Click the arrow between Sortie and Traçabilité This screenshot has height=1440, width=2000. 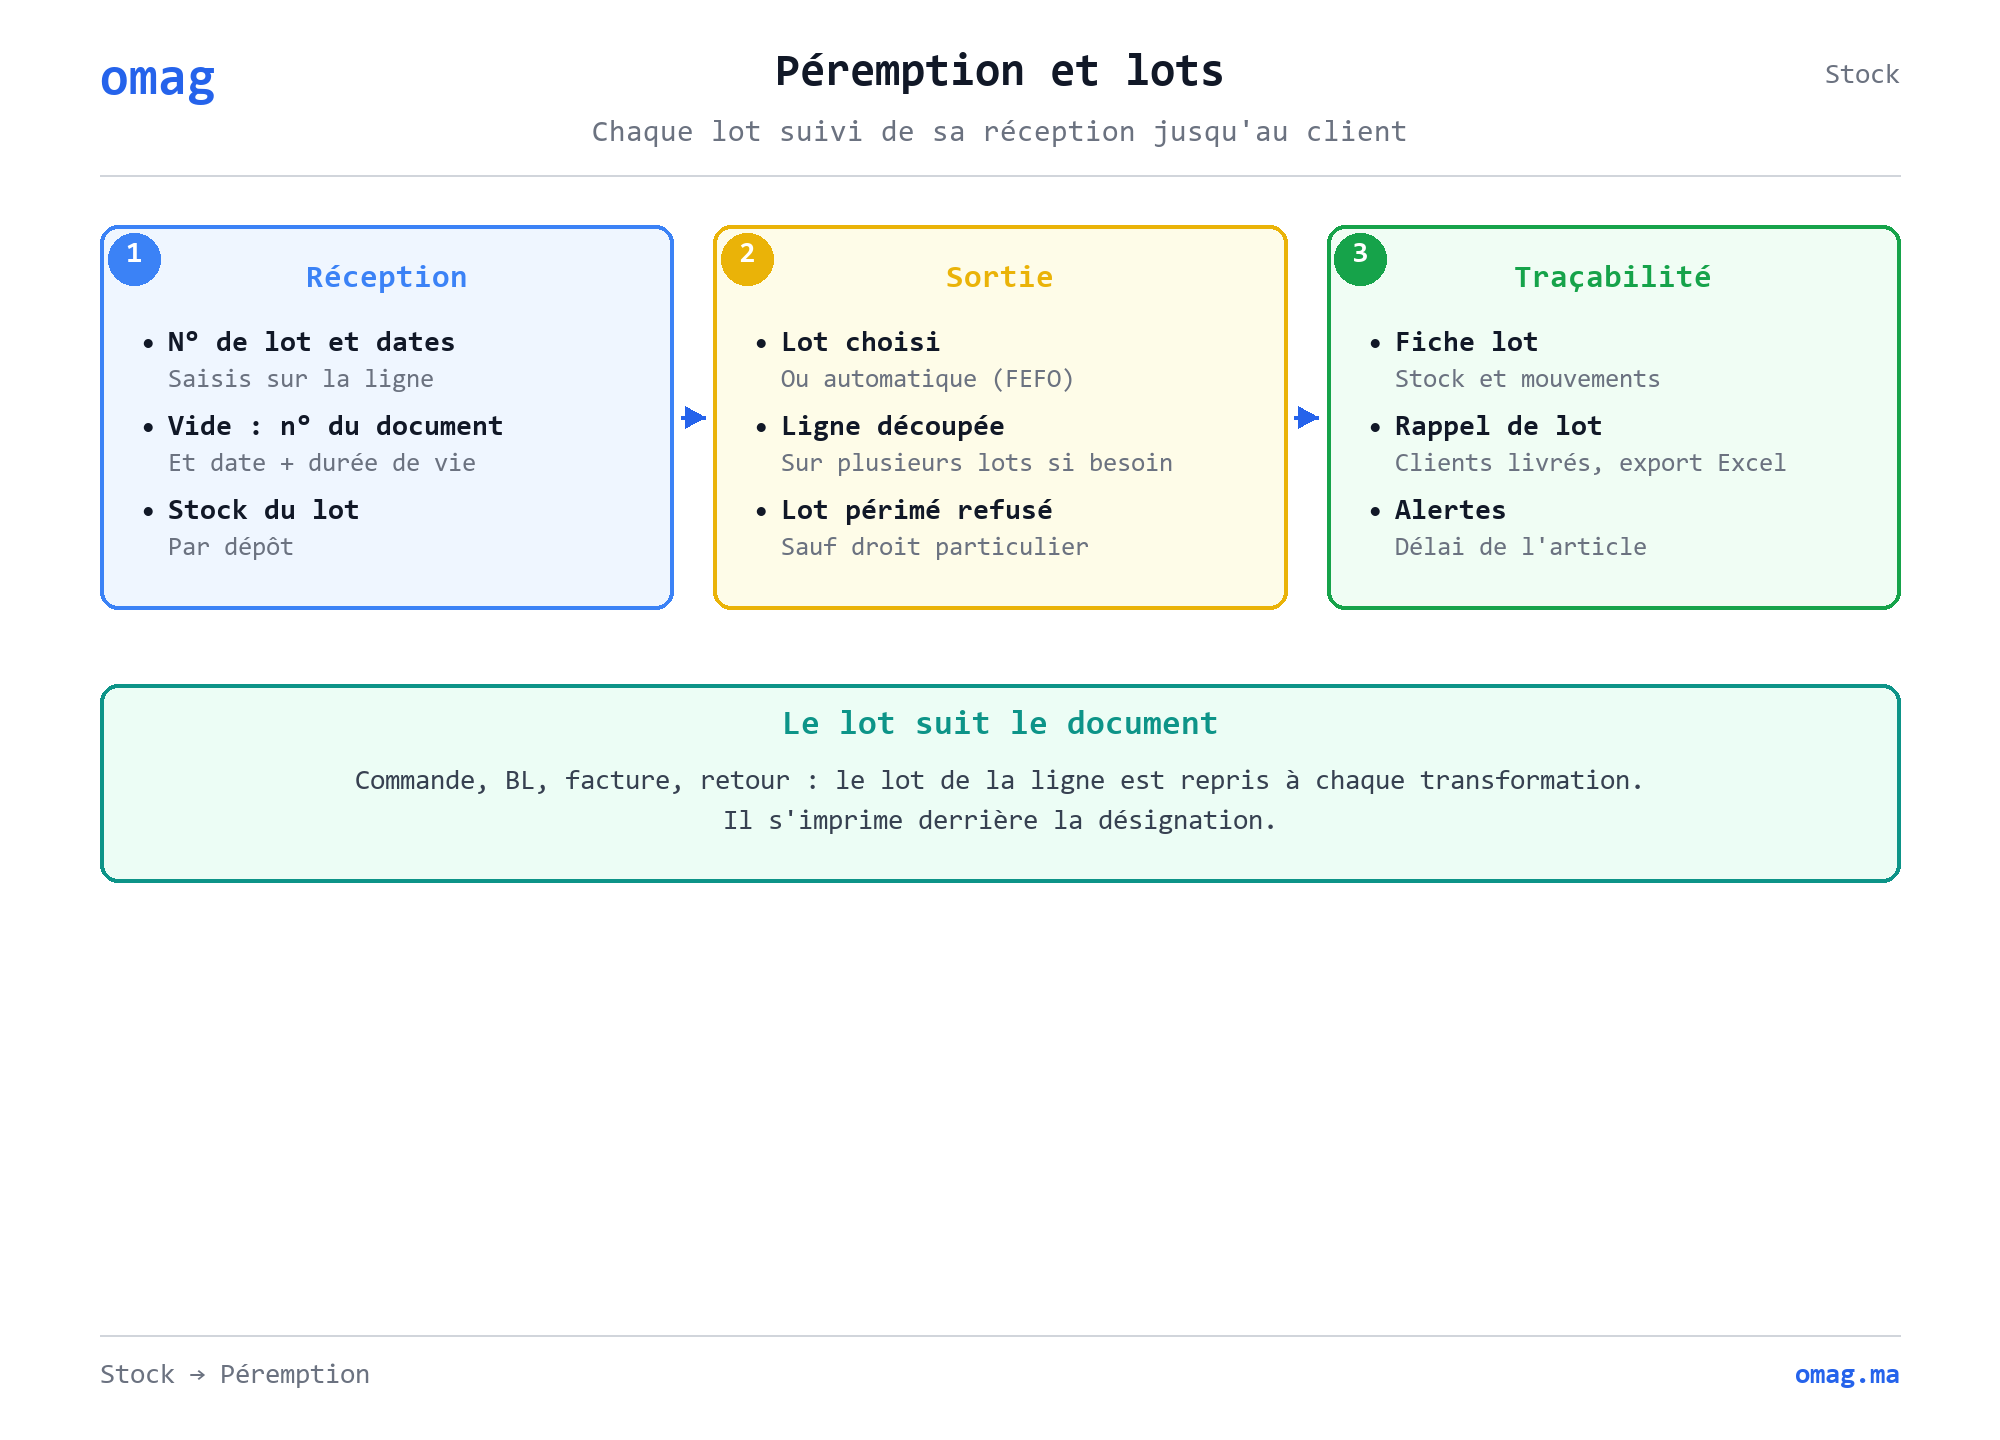[1307, 417]
